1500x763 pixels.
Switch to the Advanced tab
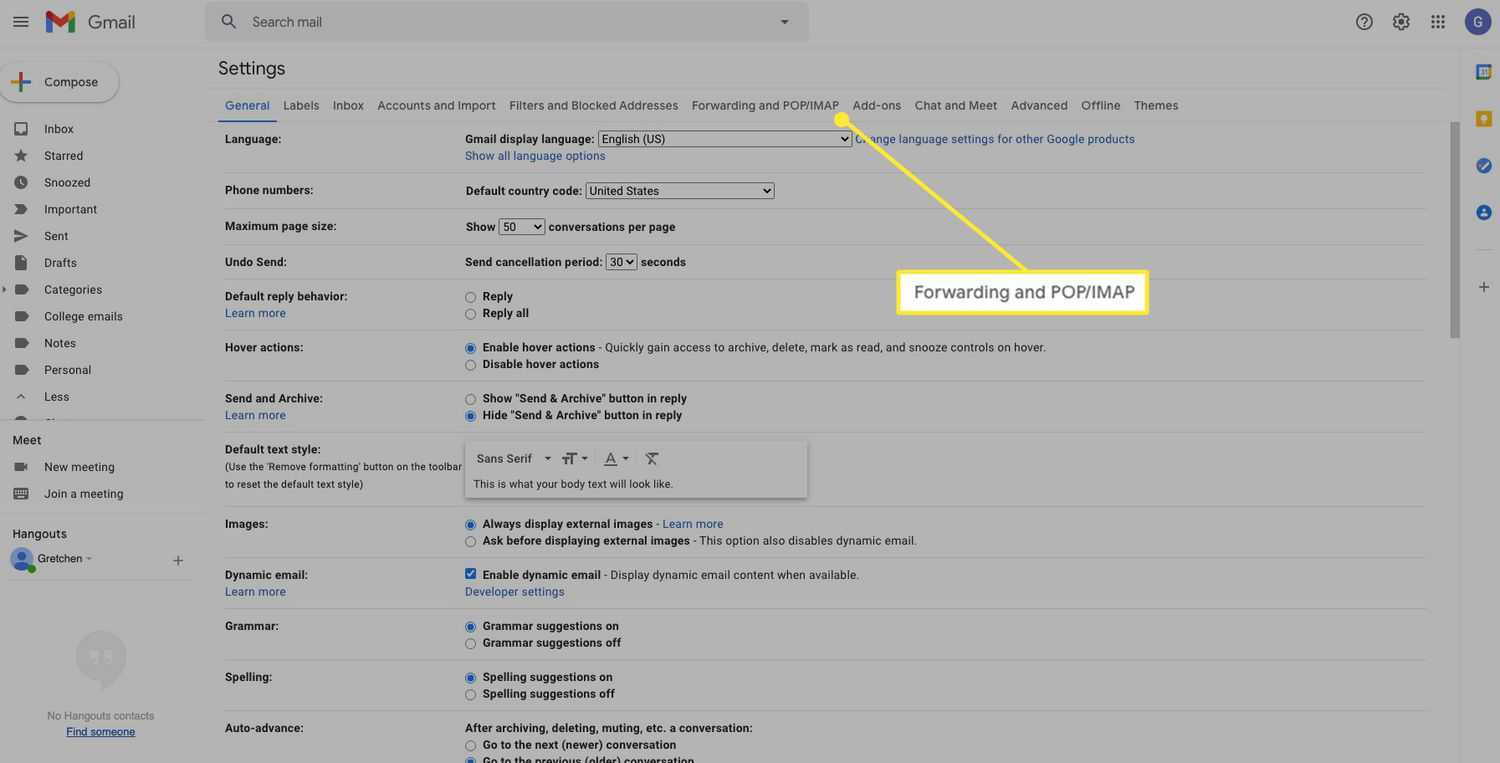tap(1039, 105)
